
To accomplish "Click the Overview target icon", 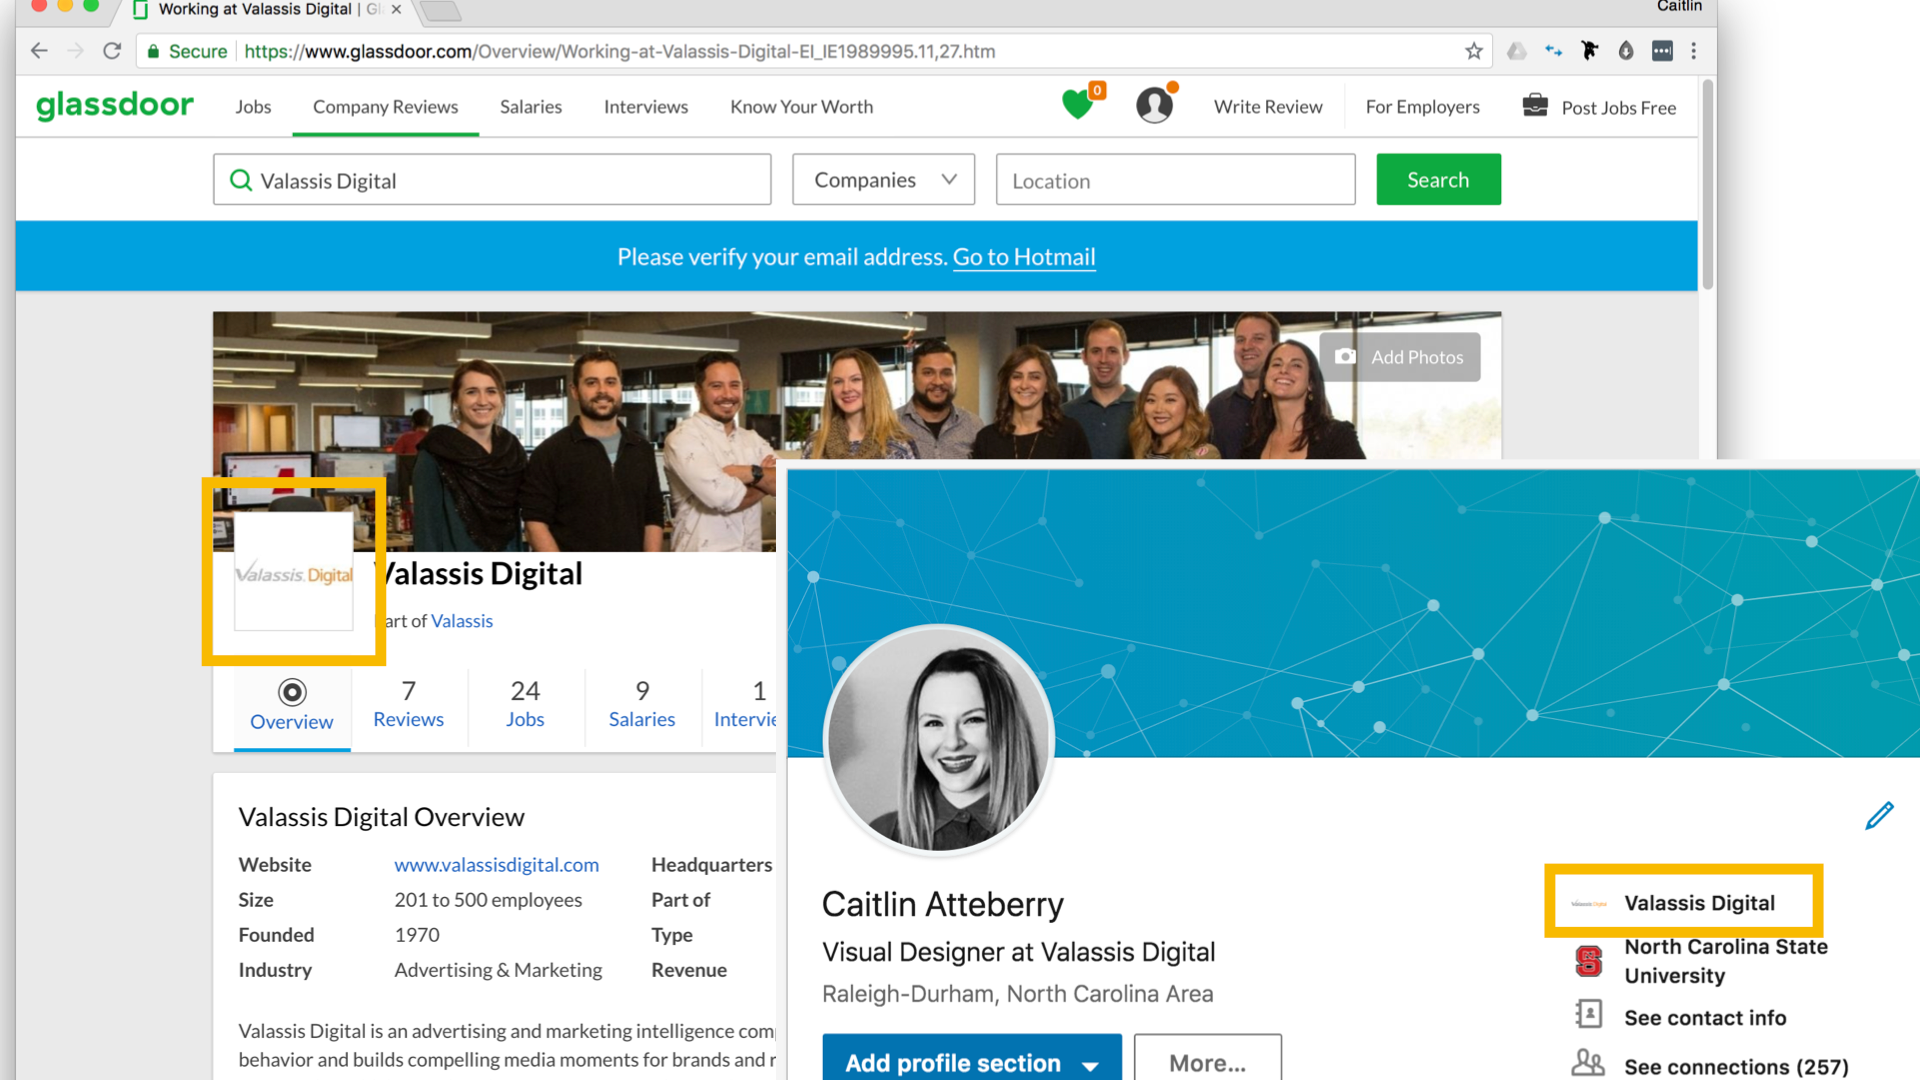I will (x=292, y=692).
